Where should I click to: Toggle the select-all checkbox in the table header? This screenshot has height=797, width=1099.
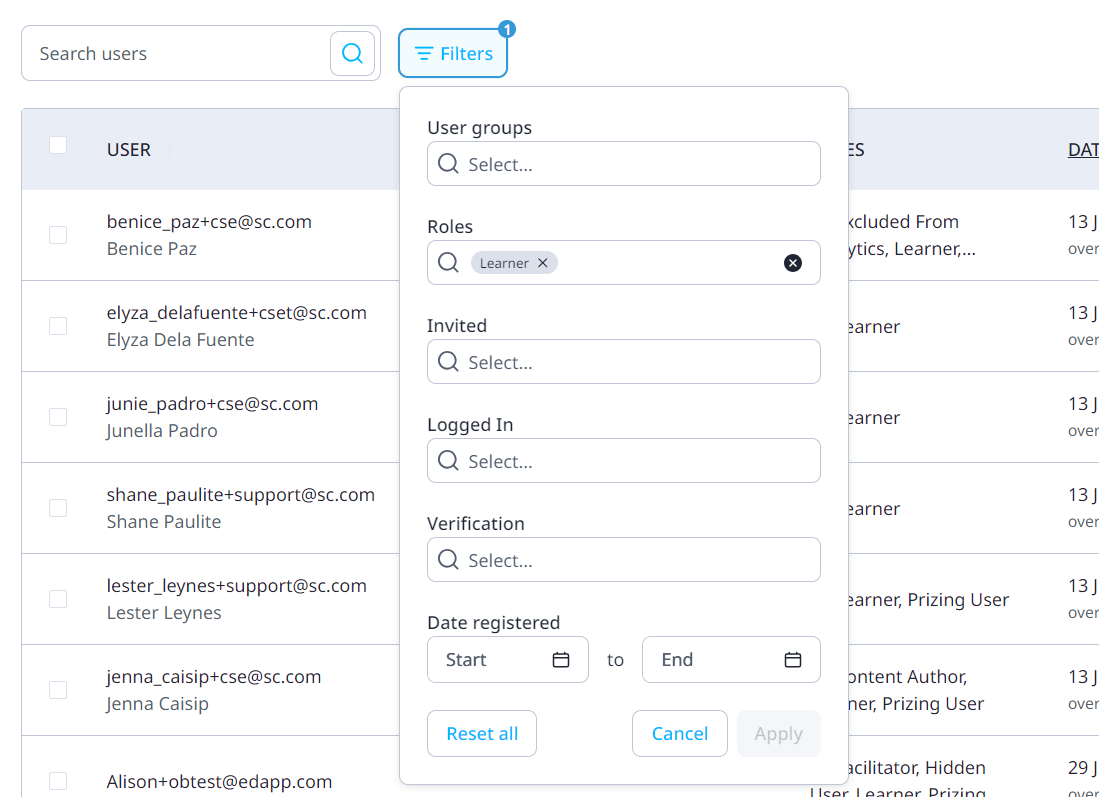click(57, 144)
